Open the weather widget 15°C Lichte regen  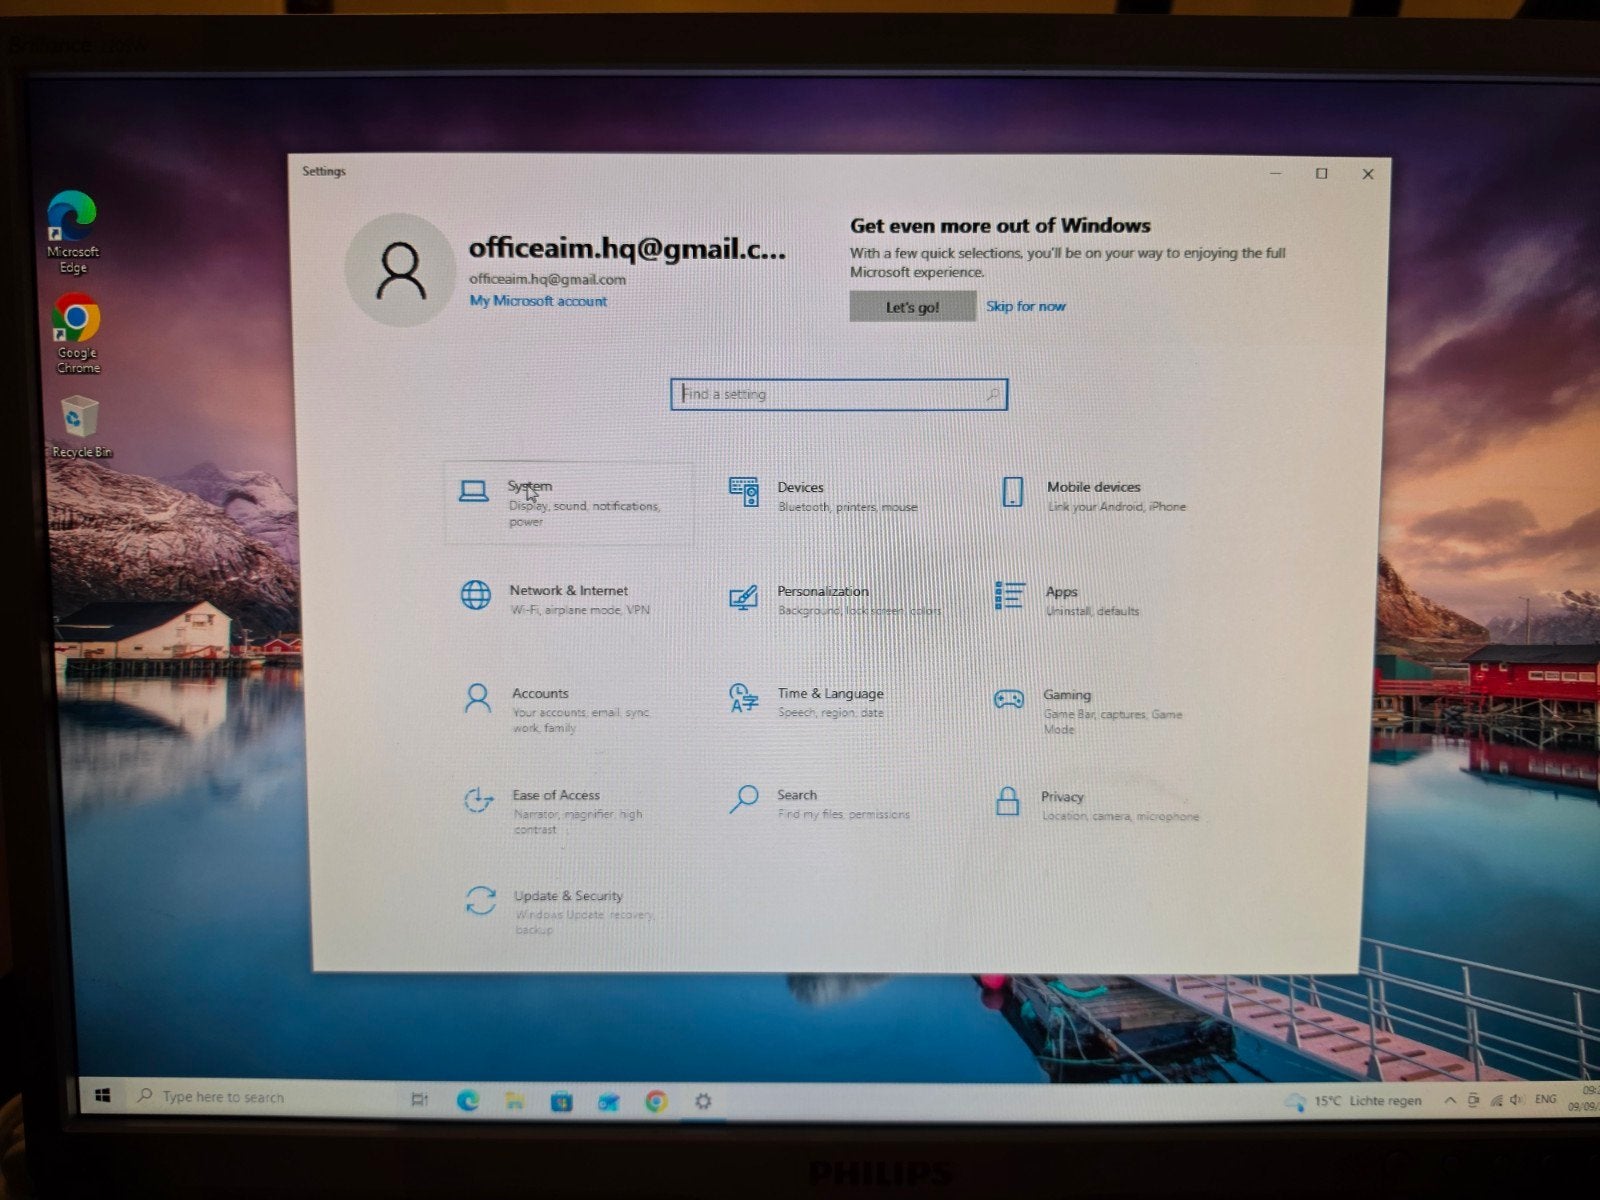point(1353,1101)
